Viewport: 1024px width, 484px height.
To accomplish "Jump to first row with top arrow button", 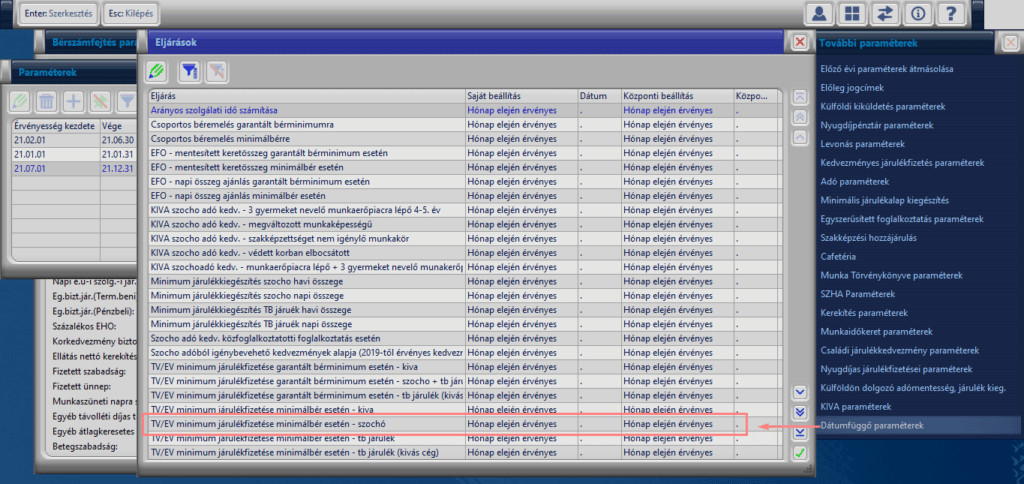I will click(799, 96).
